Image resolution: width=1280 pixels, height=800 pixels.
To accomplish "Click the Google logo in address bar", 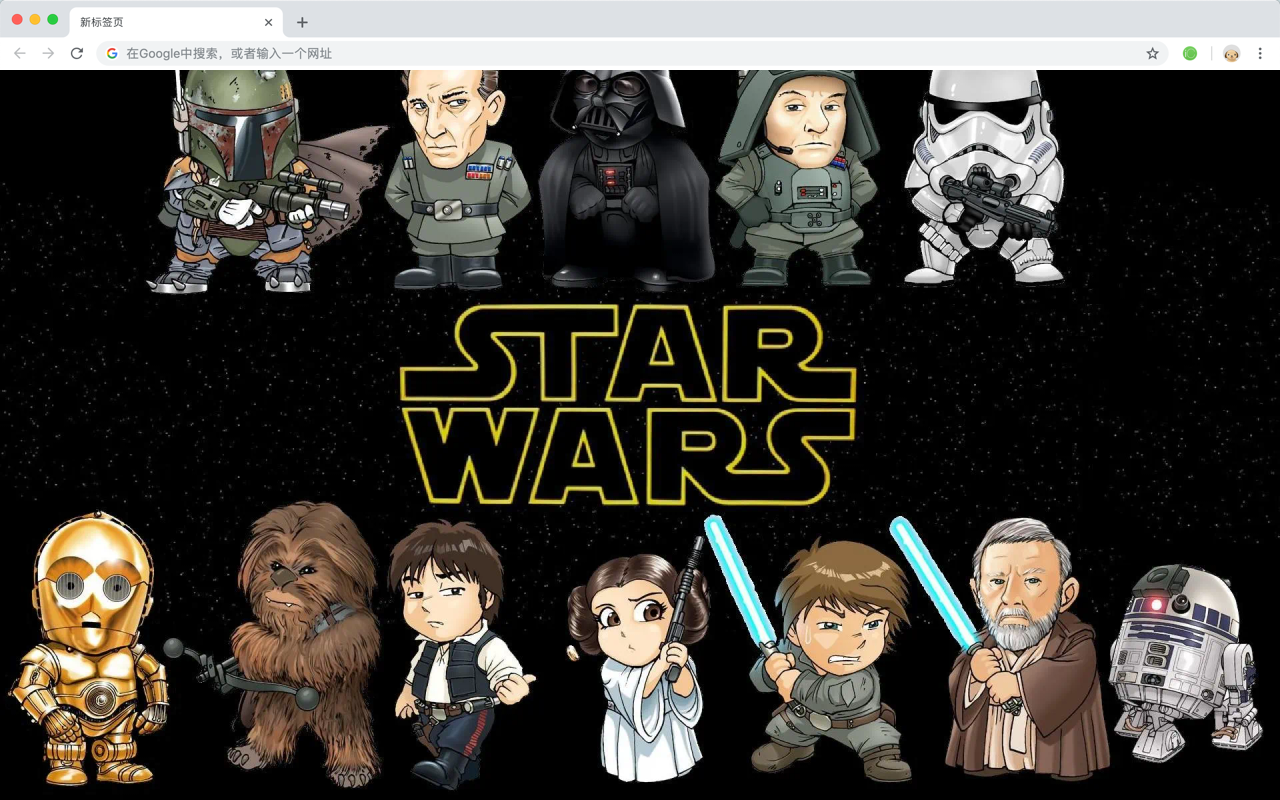I will [x=112, y=53].
